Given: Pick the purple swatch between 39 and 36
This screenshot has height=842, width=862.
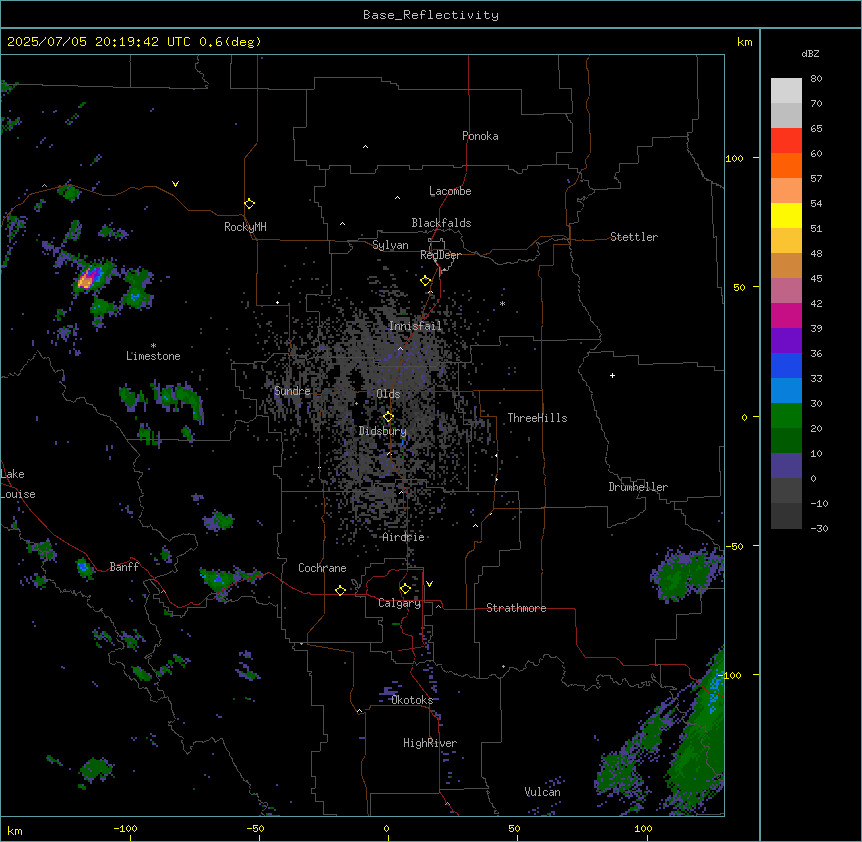Looking at the screenshot, I should coord(786,341).
